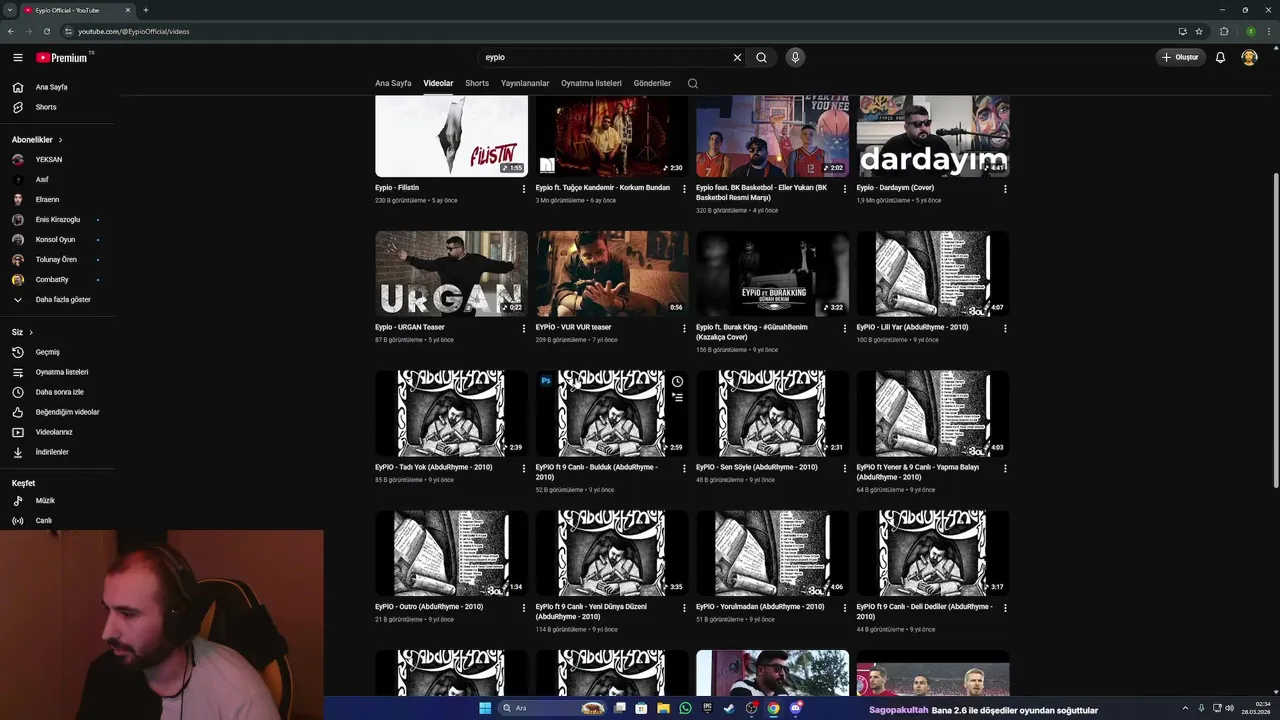This screenshot has height=720, width=1280.
Task: Open Steam from the taskbar
Action: point(729,708)
